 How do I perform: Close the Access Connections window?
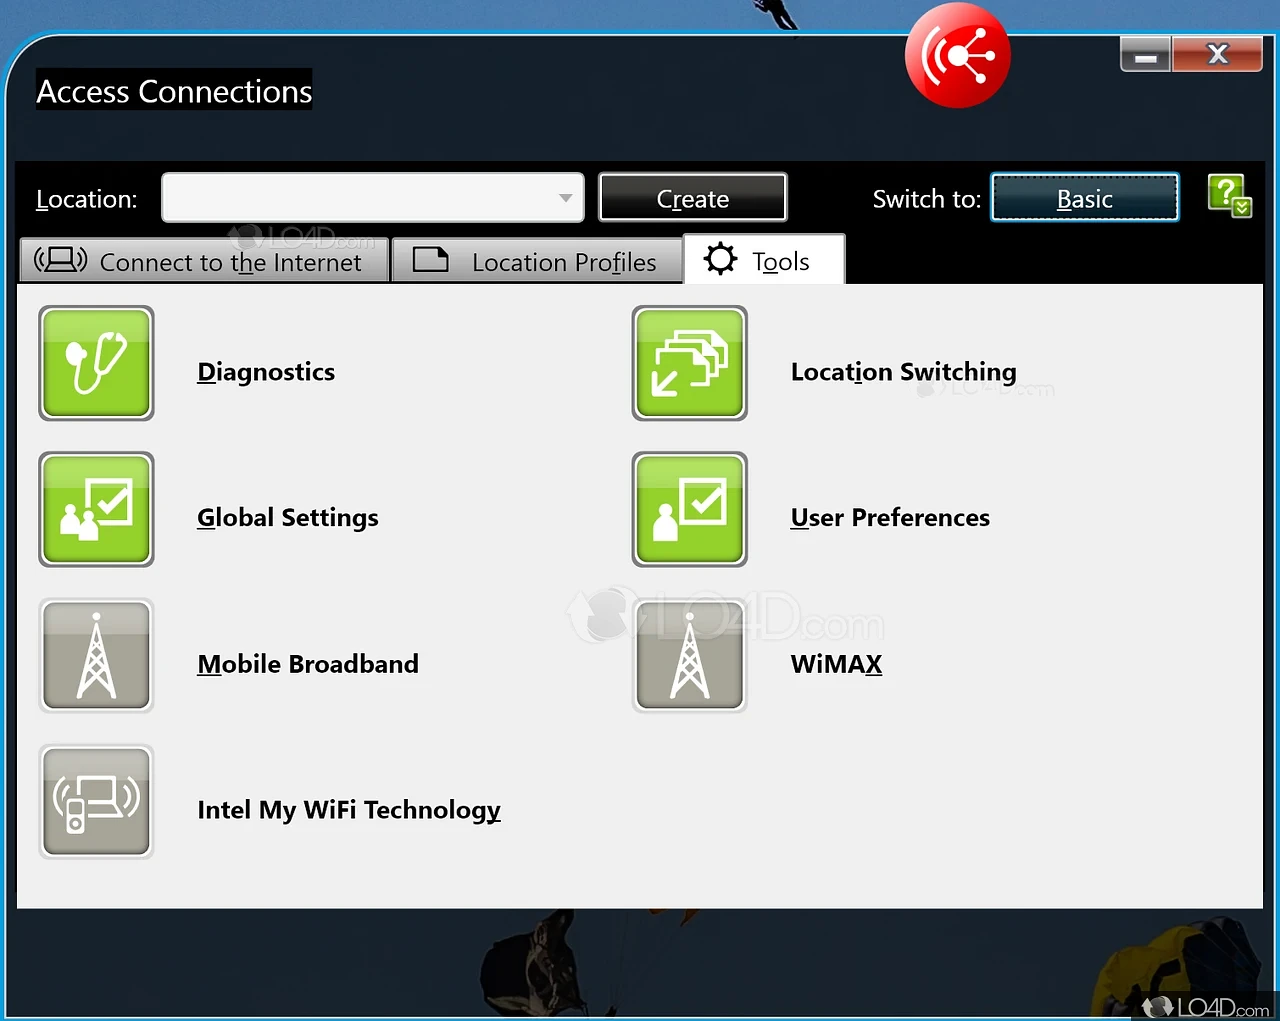[1217, 54]
